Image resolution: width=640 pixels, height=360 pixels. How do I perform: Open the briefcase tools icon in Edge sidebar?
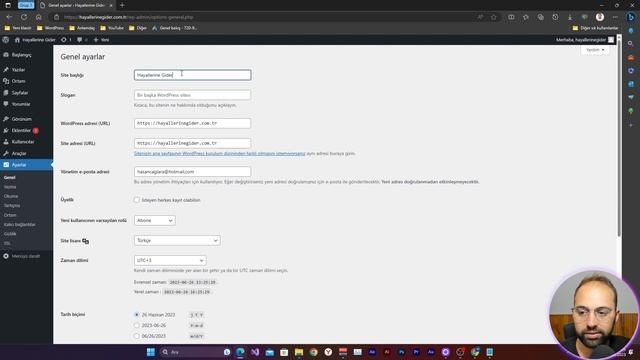(x=631, y=57)
